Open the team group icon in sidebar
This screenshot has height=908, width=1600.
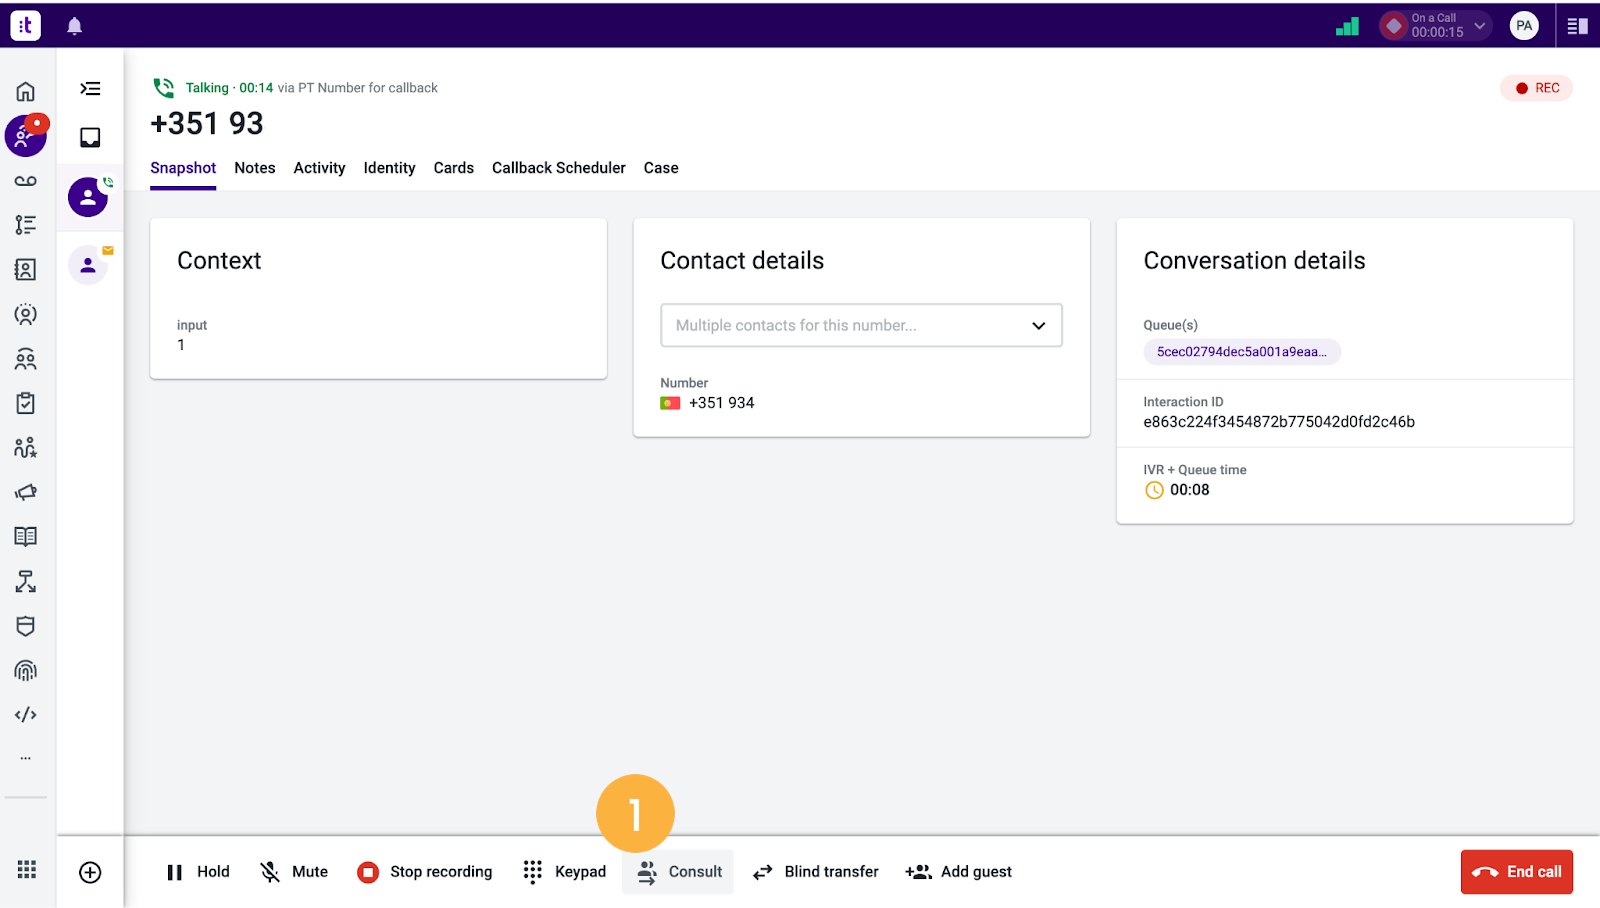coord(26,359)
